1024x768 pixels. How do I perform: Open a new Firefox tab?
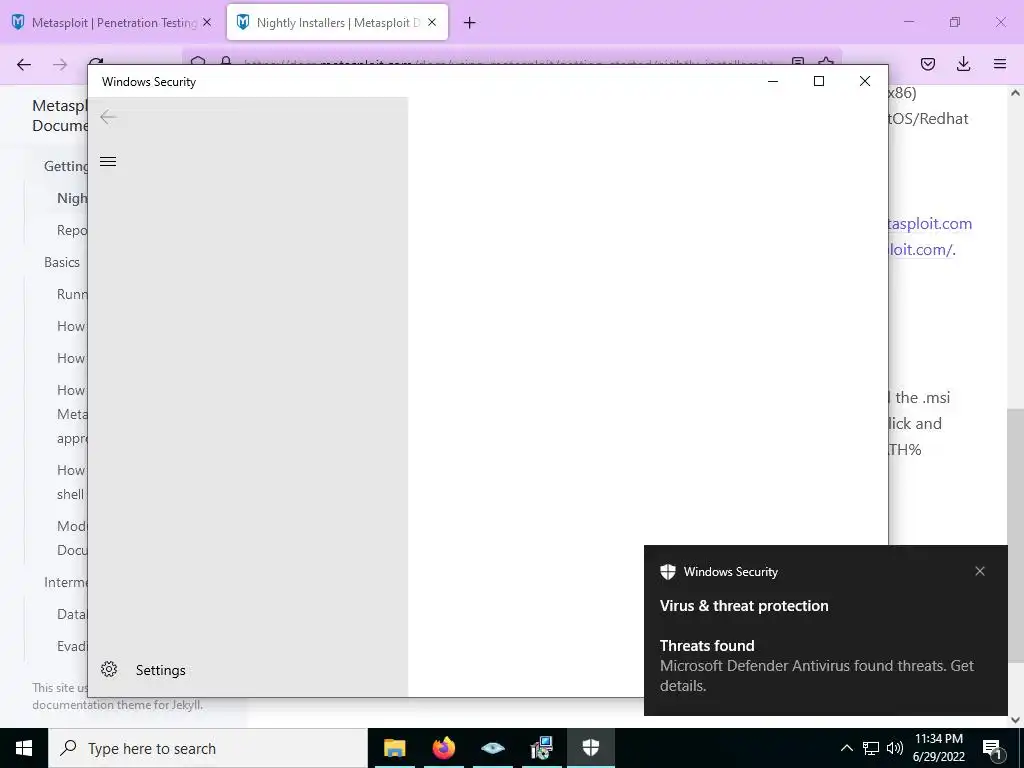point(469,23)
